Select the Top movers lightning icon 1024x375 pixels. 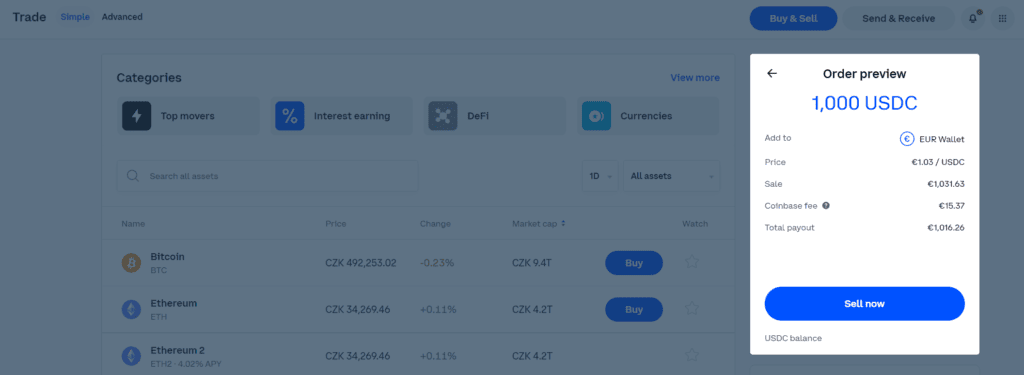[136, 116]
